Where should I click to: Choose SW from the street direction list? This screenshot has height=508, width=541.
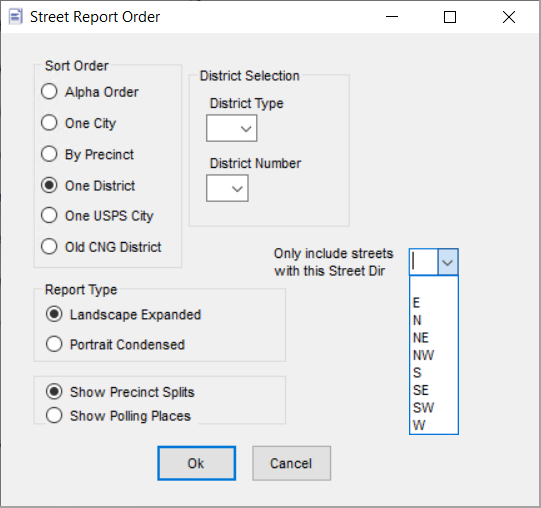click(x=434, y=408)
